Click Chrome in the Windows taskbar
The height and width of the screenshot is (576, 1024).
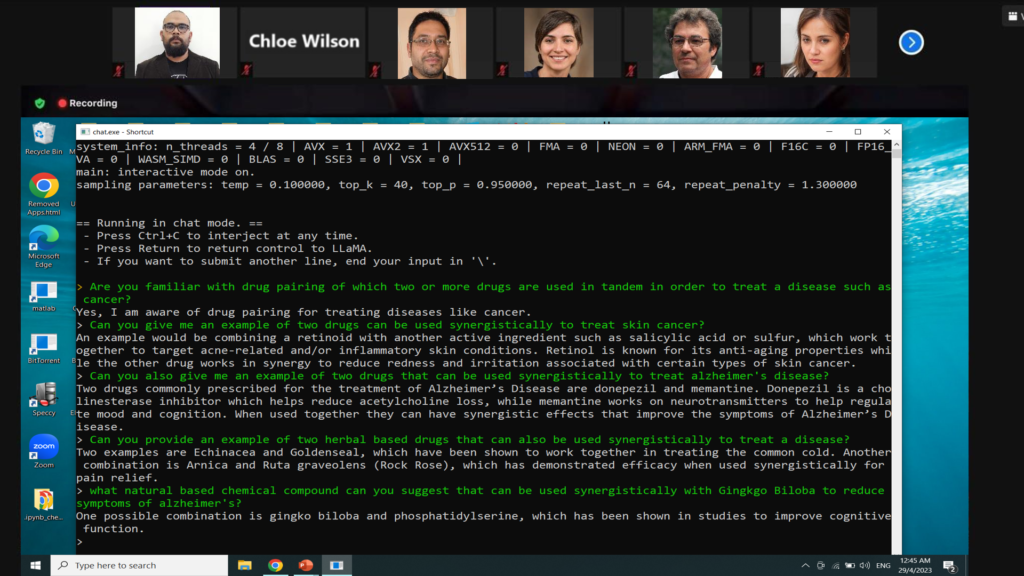pyautogui.click(x=275, y=565)
